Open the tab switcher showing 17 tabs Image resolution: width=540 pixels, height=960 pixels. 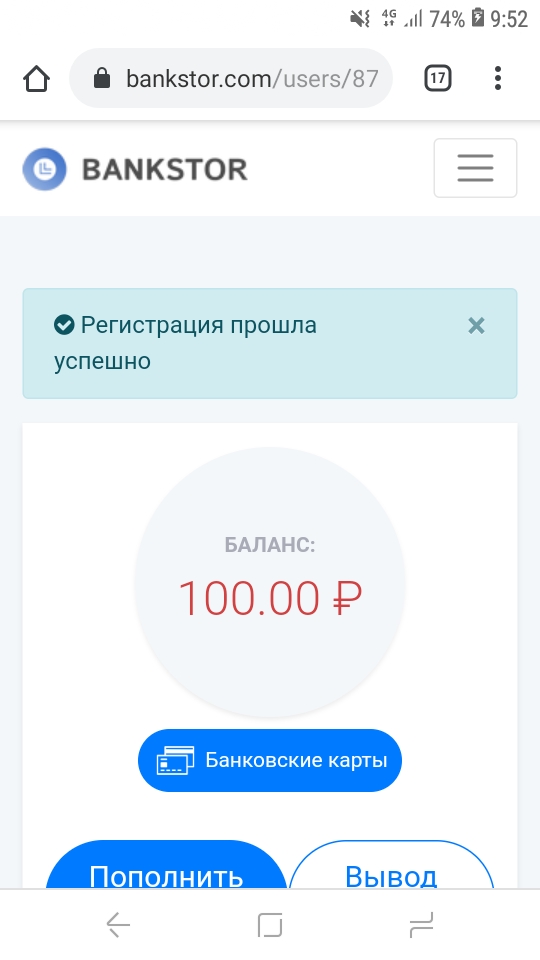pos(438,78)
